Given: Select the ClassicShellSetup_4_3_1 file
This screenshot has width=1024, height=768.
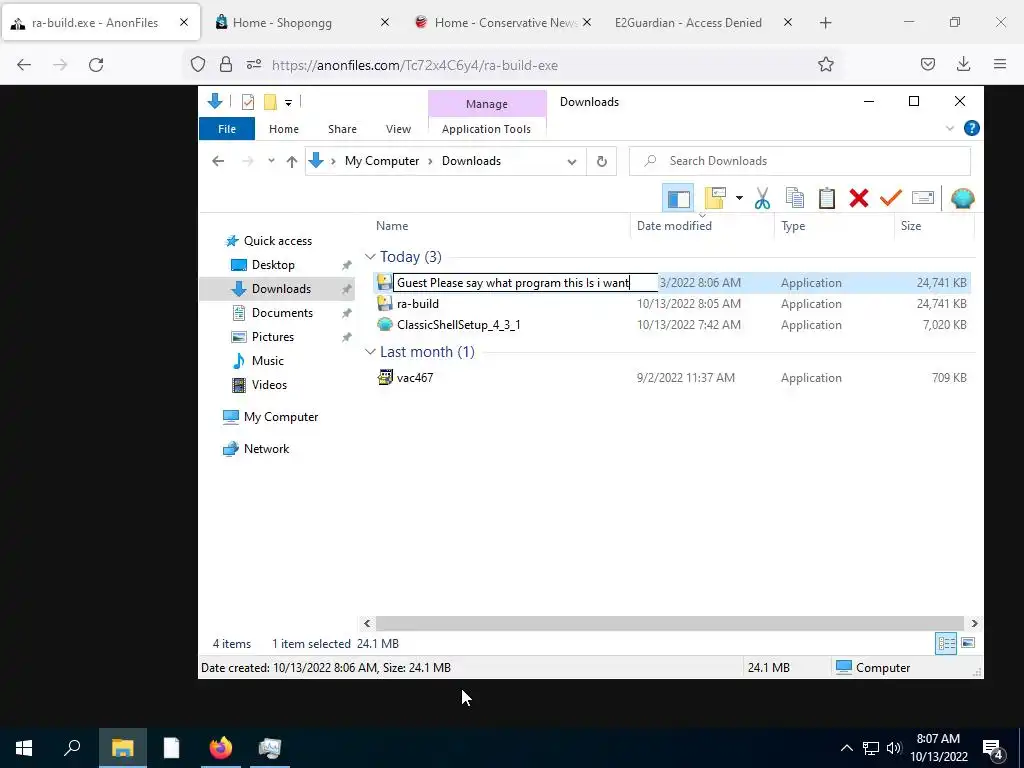Looking at the screenshot, I should (458, 325).
